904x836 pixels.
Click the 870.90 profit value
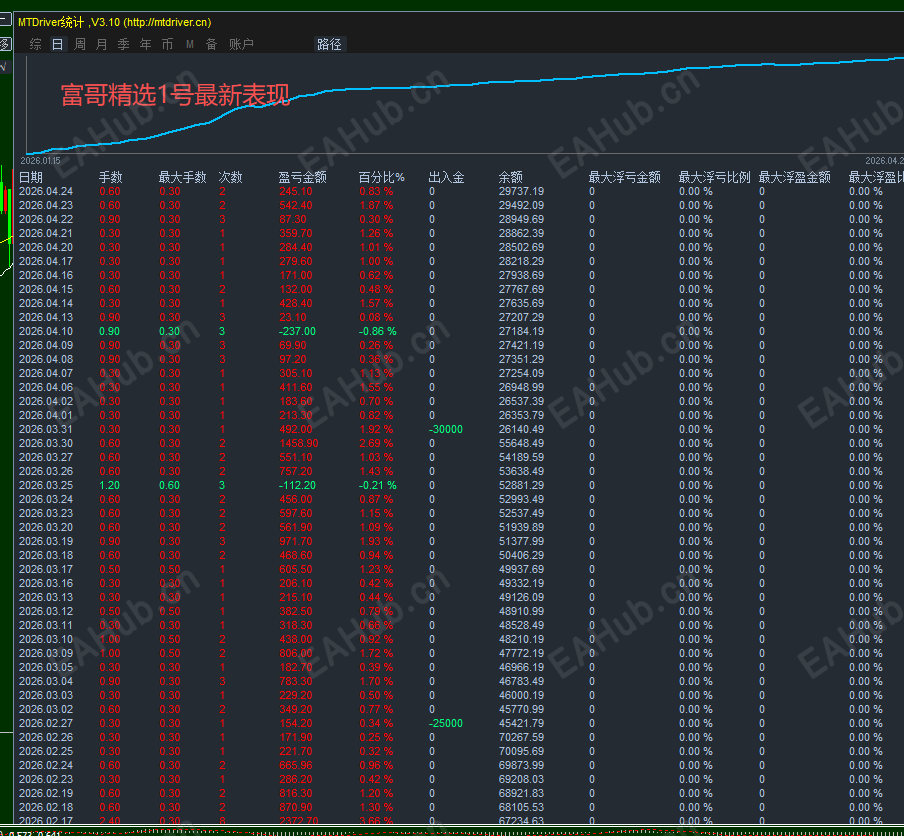[x=296, y=807]
